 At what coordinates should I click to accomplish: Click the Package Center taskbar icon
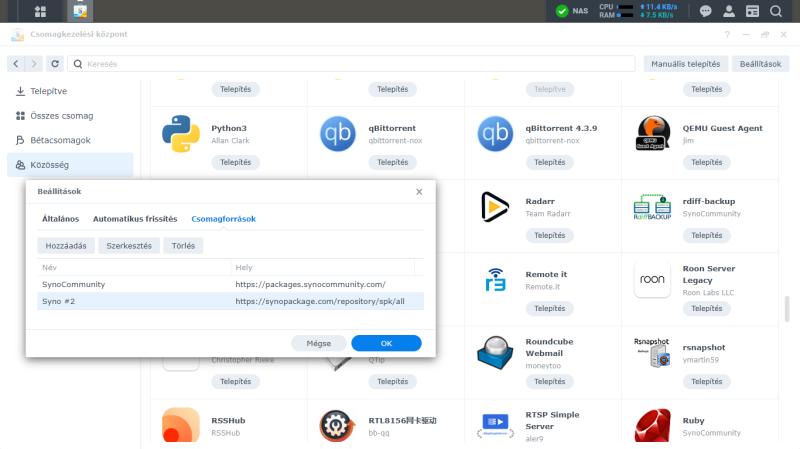80,11
